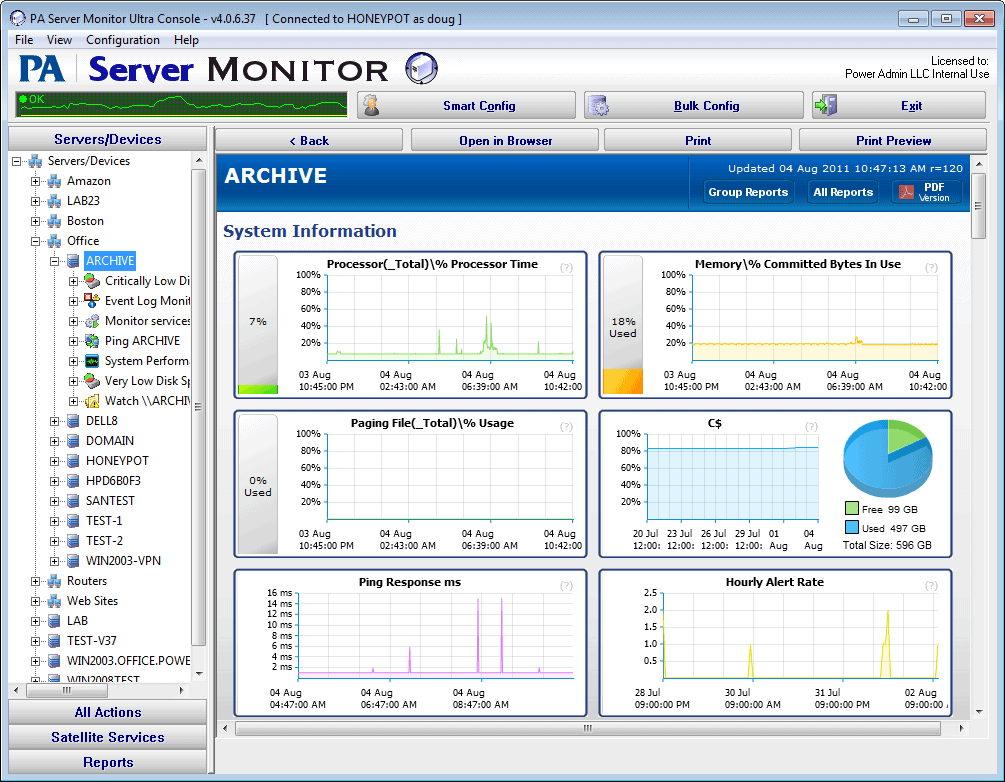This screenshot has height=782, width=1005.
Task: Collapse the ARCHIVE server node
Action: coord(55,261)
